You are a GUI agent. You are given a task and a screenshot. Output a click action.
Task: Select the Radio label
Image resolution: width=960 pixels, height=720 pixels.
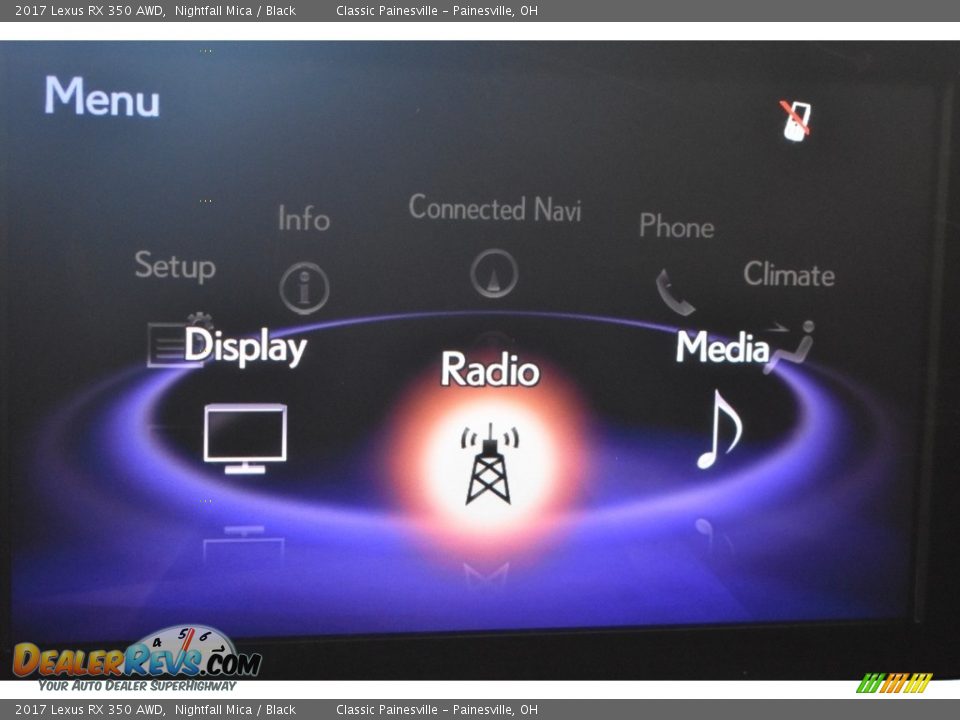coord(490,369)
